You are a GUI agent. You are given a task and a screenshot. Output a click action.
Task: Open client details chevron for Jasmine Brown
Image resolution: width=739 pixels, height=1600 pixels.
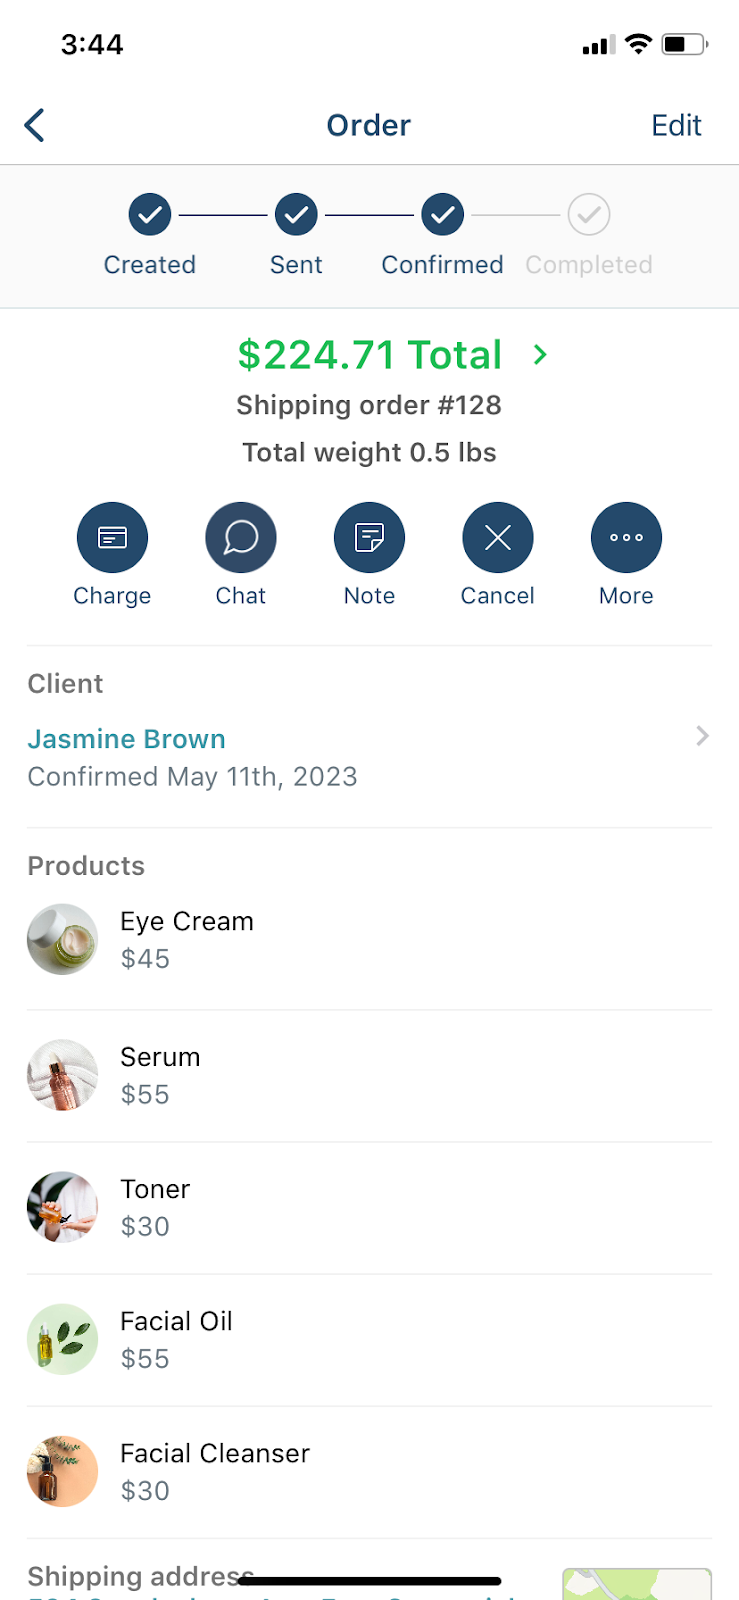(702, 737)
